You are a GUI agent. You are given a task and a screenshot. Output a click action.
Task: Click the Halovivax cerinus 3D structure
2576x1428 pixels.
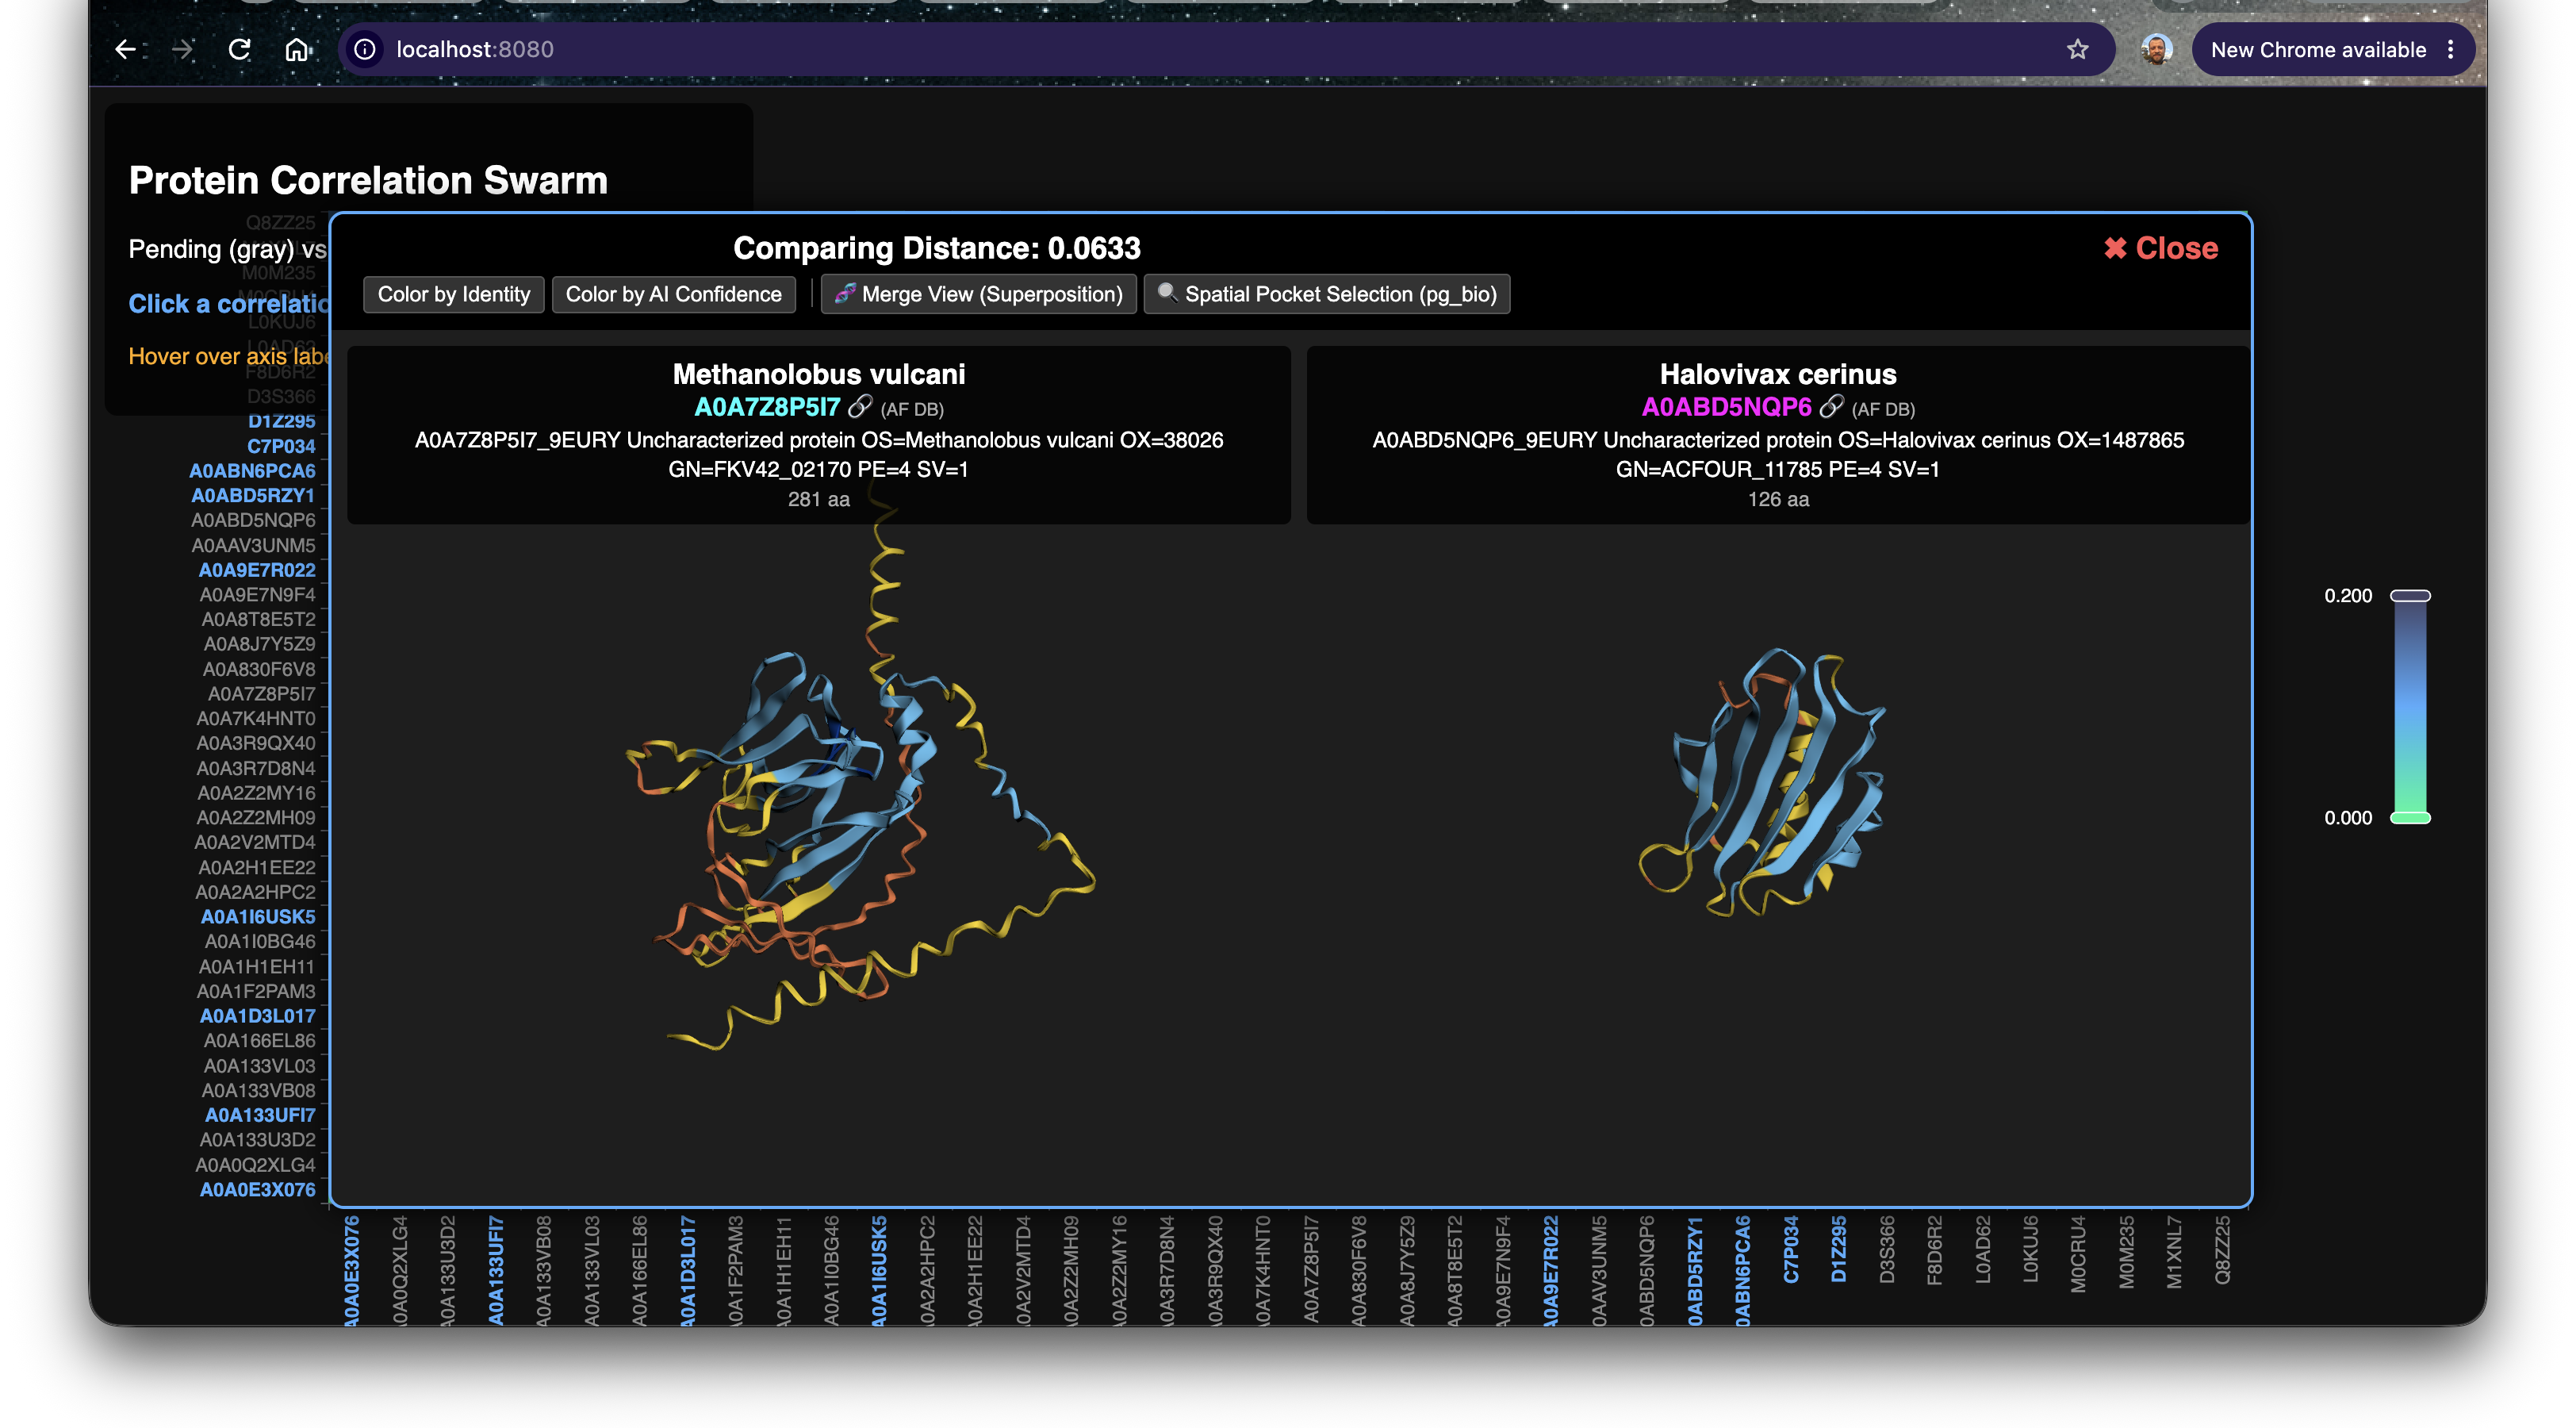[x=1763, y=782]
